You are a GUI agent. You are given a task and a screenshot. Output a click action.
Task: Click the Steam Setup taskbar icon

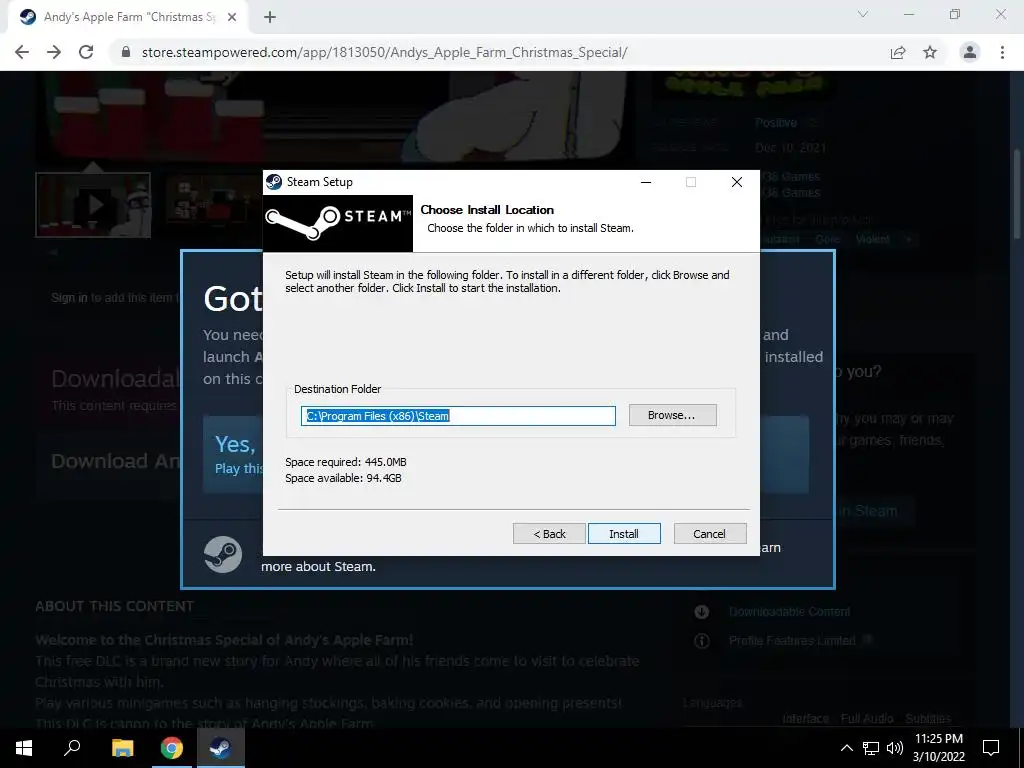[x=220, y=748]
